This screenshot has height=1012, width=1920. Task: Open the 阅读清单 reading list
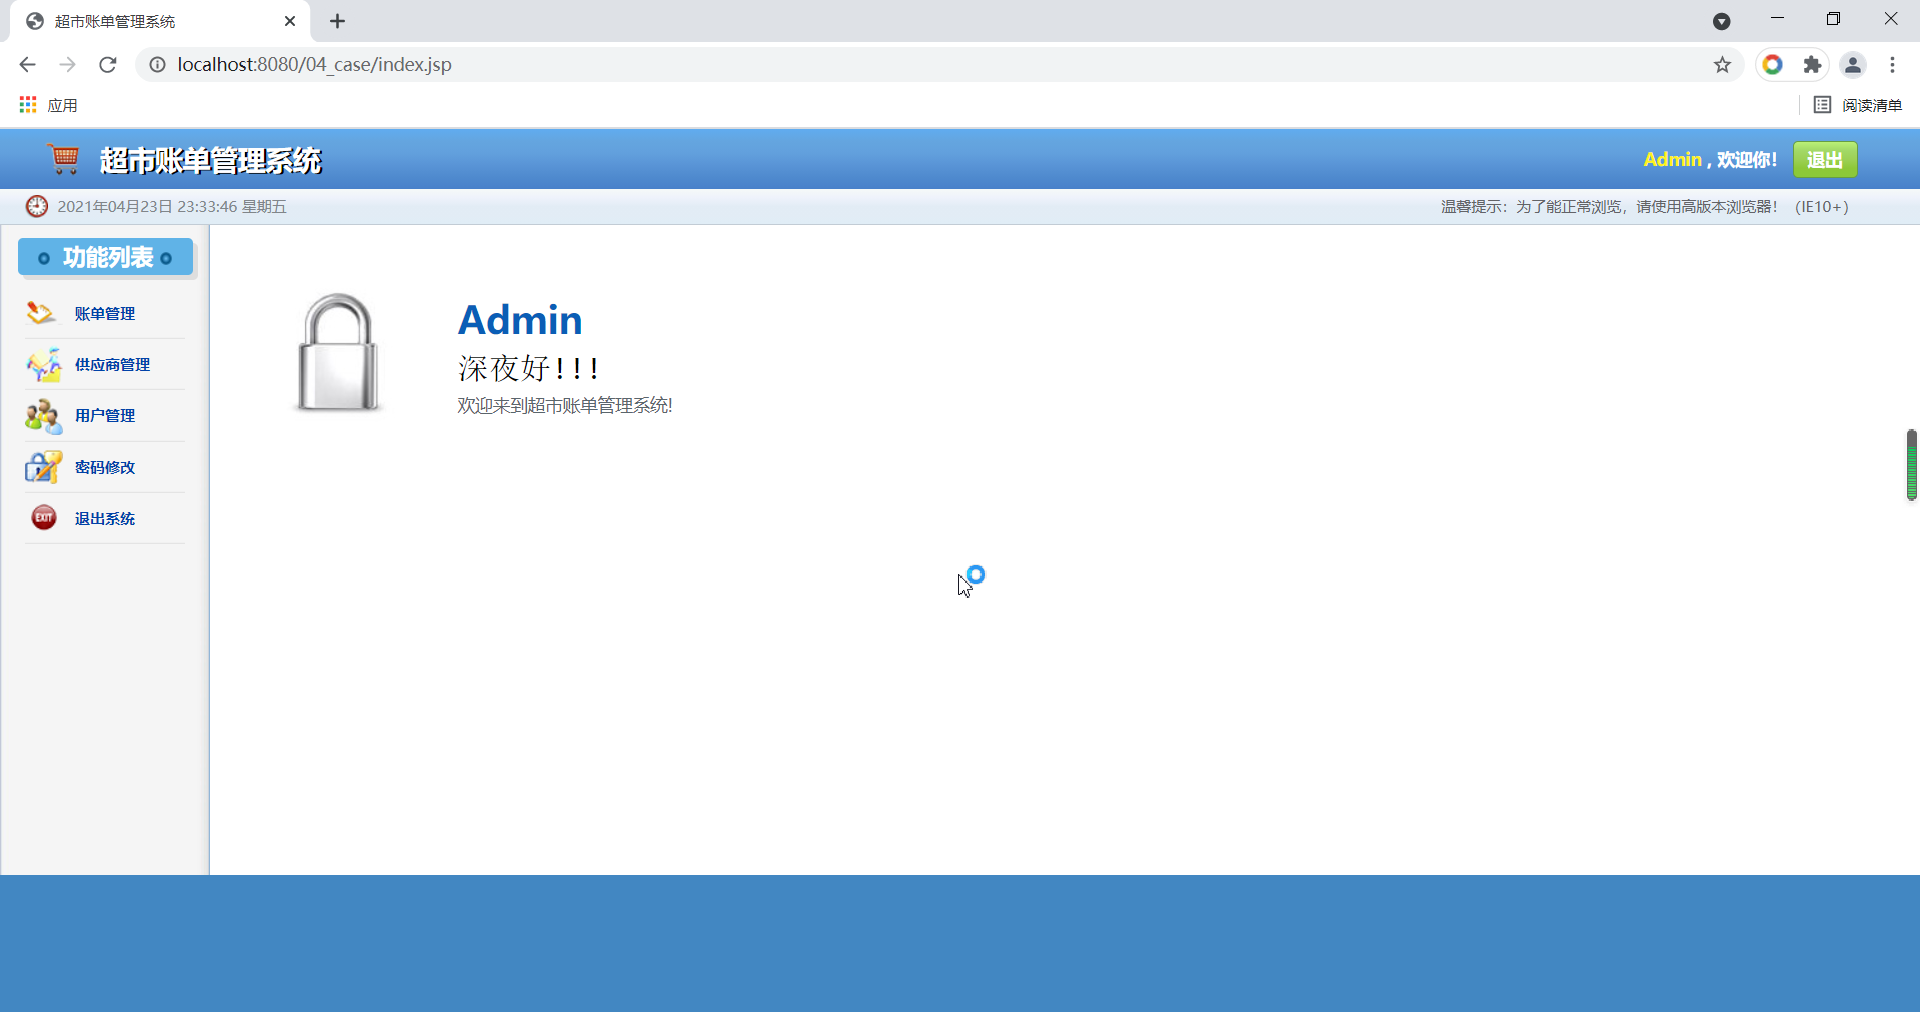pyautogui.click(x=1858, y=105)
